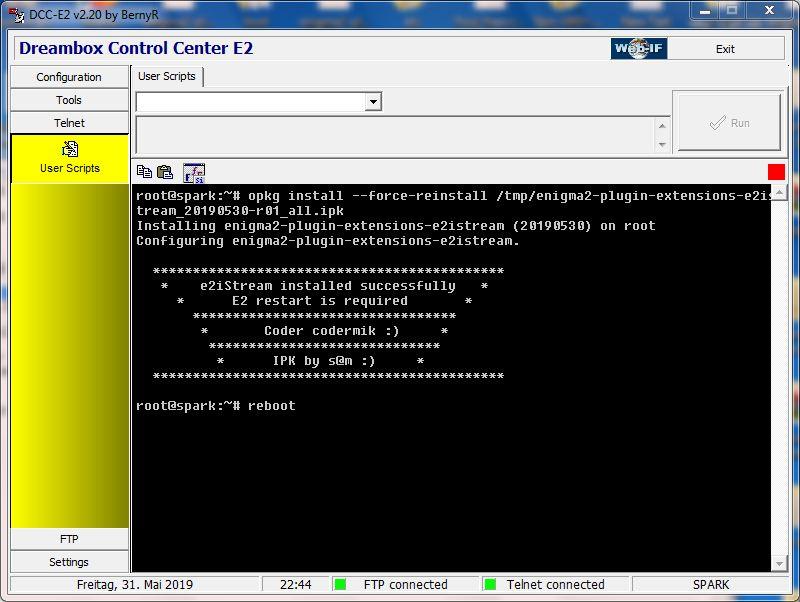Open the Settings section
This screenshot has height=602, width=800.
[69, 562]
